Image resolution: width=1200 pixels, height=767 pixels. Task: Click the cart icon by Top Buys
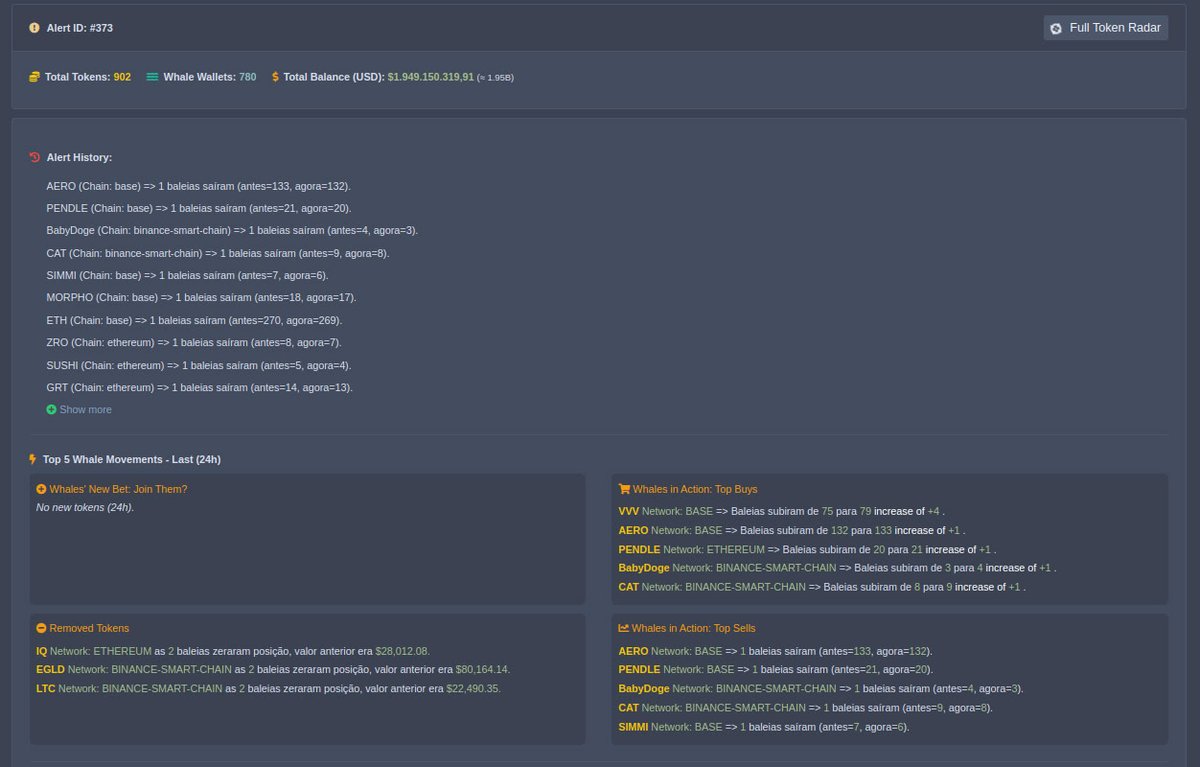pos(624,489)
